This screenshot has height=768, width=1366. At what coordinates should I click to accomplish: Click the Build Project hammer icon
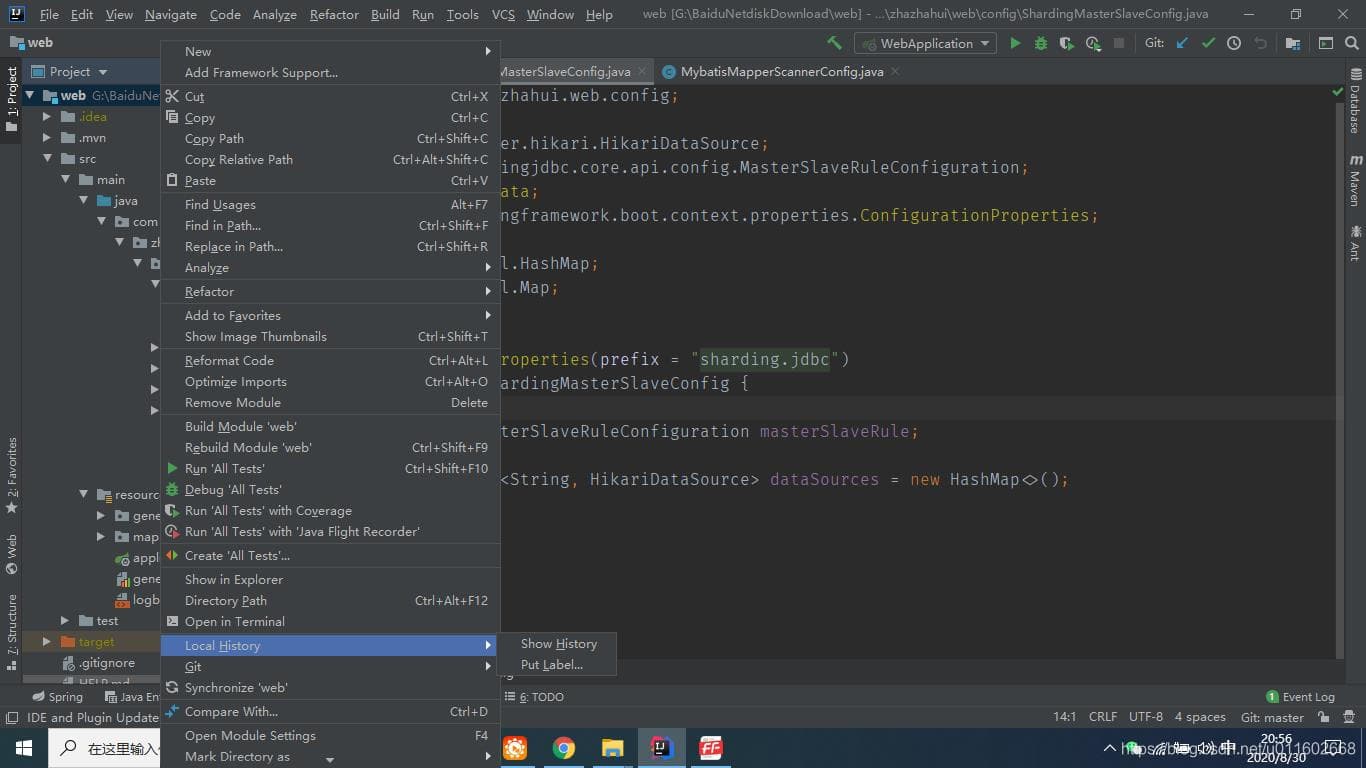(x=834, y=43)
